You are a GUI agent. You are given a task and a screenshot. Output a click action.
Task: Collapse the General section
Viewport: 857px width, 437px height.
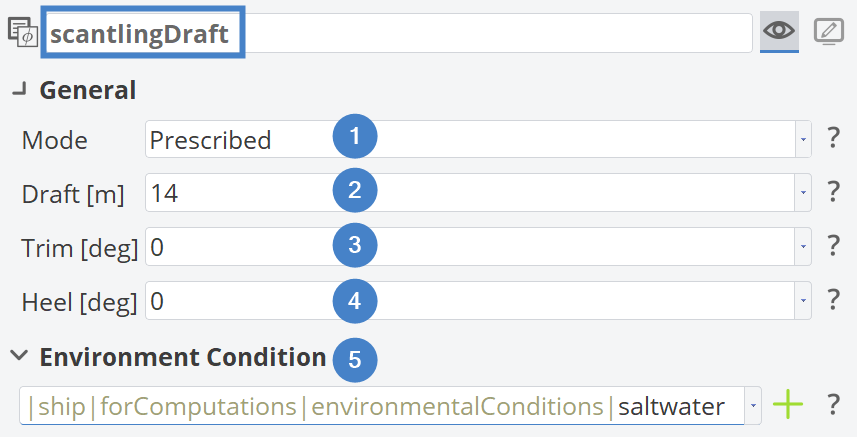pos(19,90)
